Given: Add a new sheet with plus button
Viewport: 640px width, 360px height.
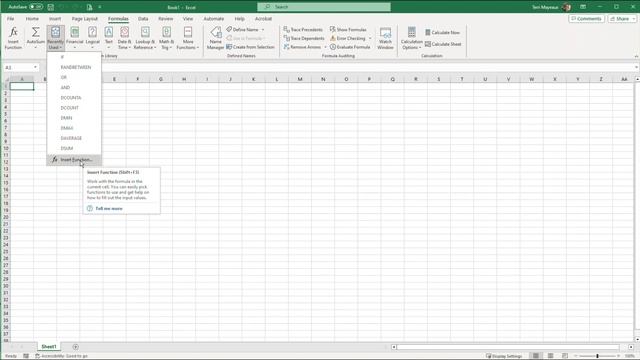Looking at the screenshot, I should click(76, 347).
